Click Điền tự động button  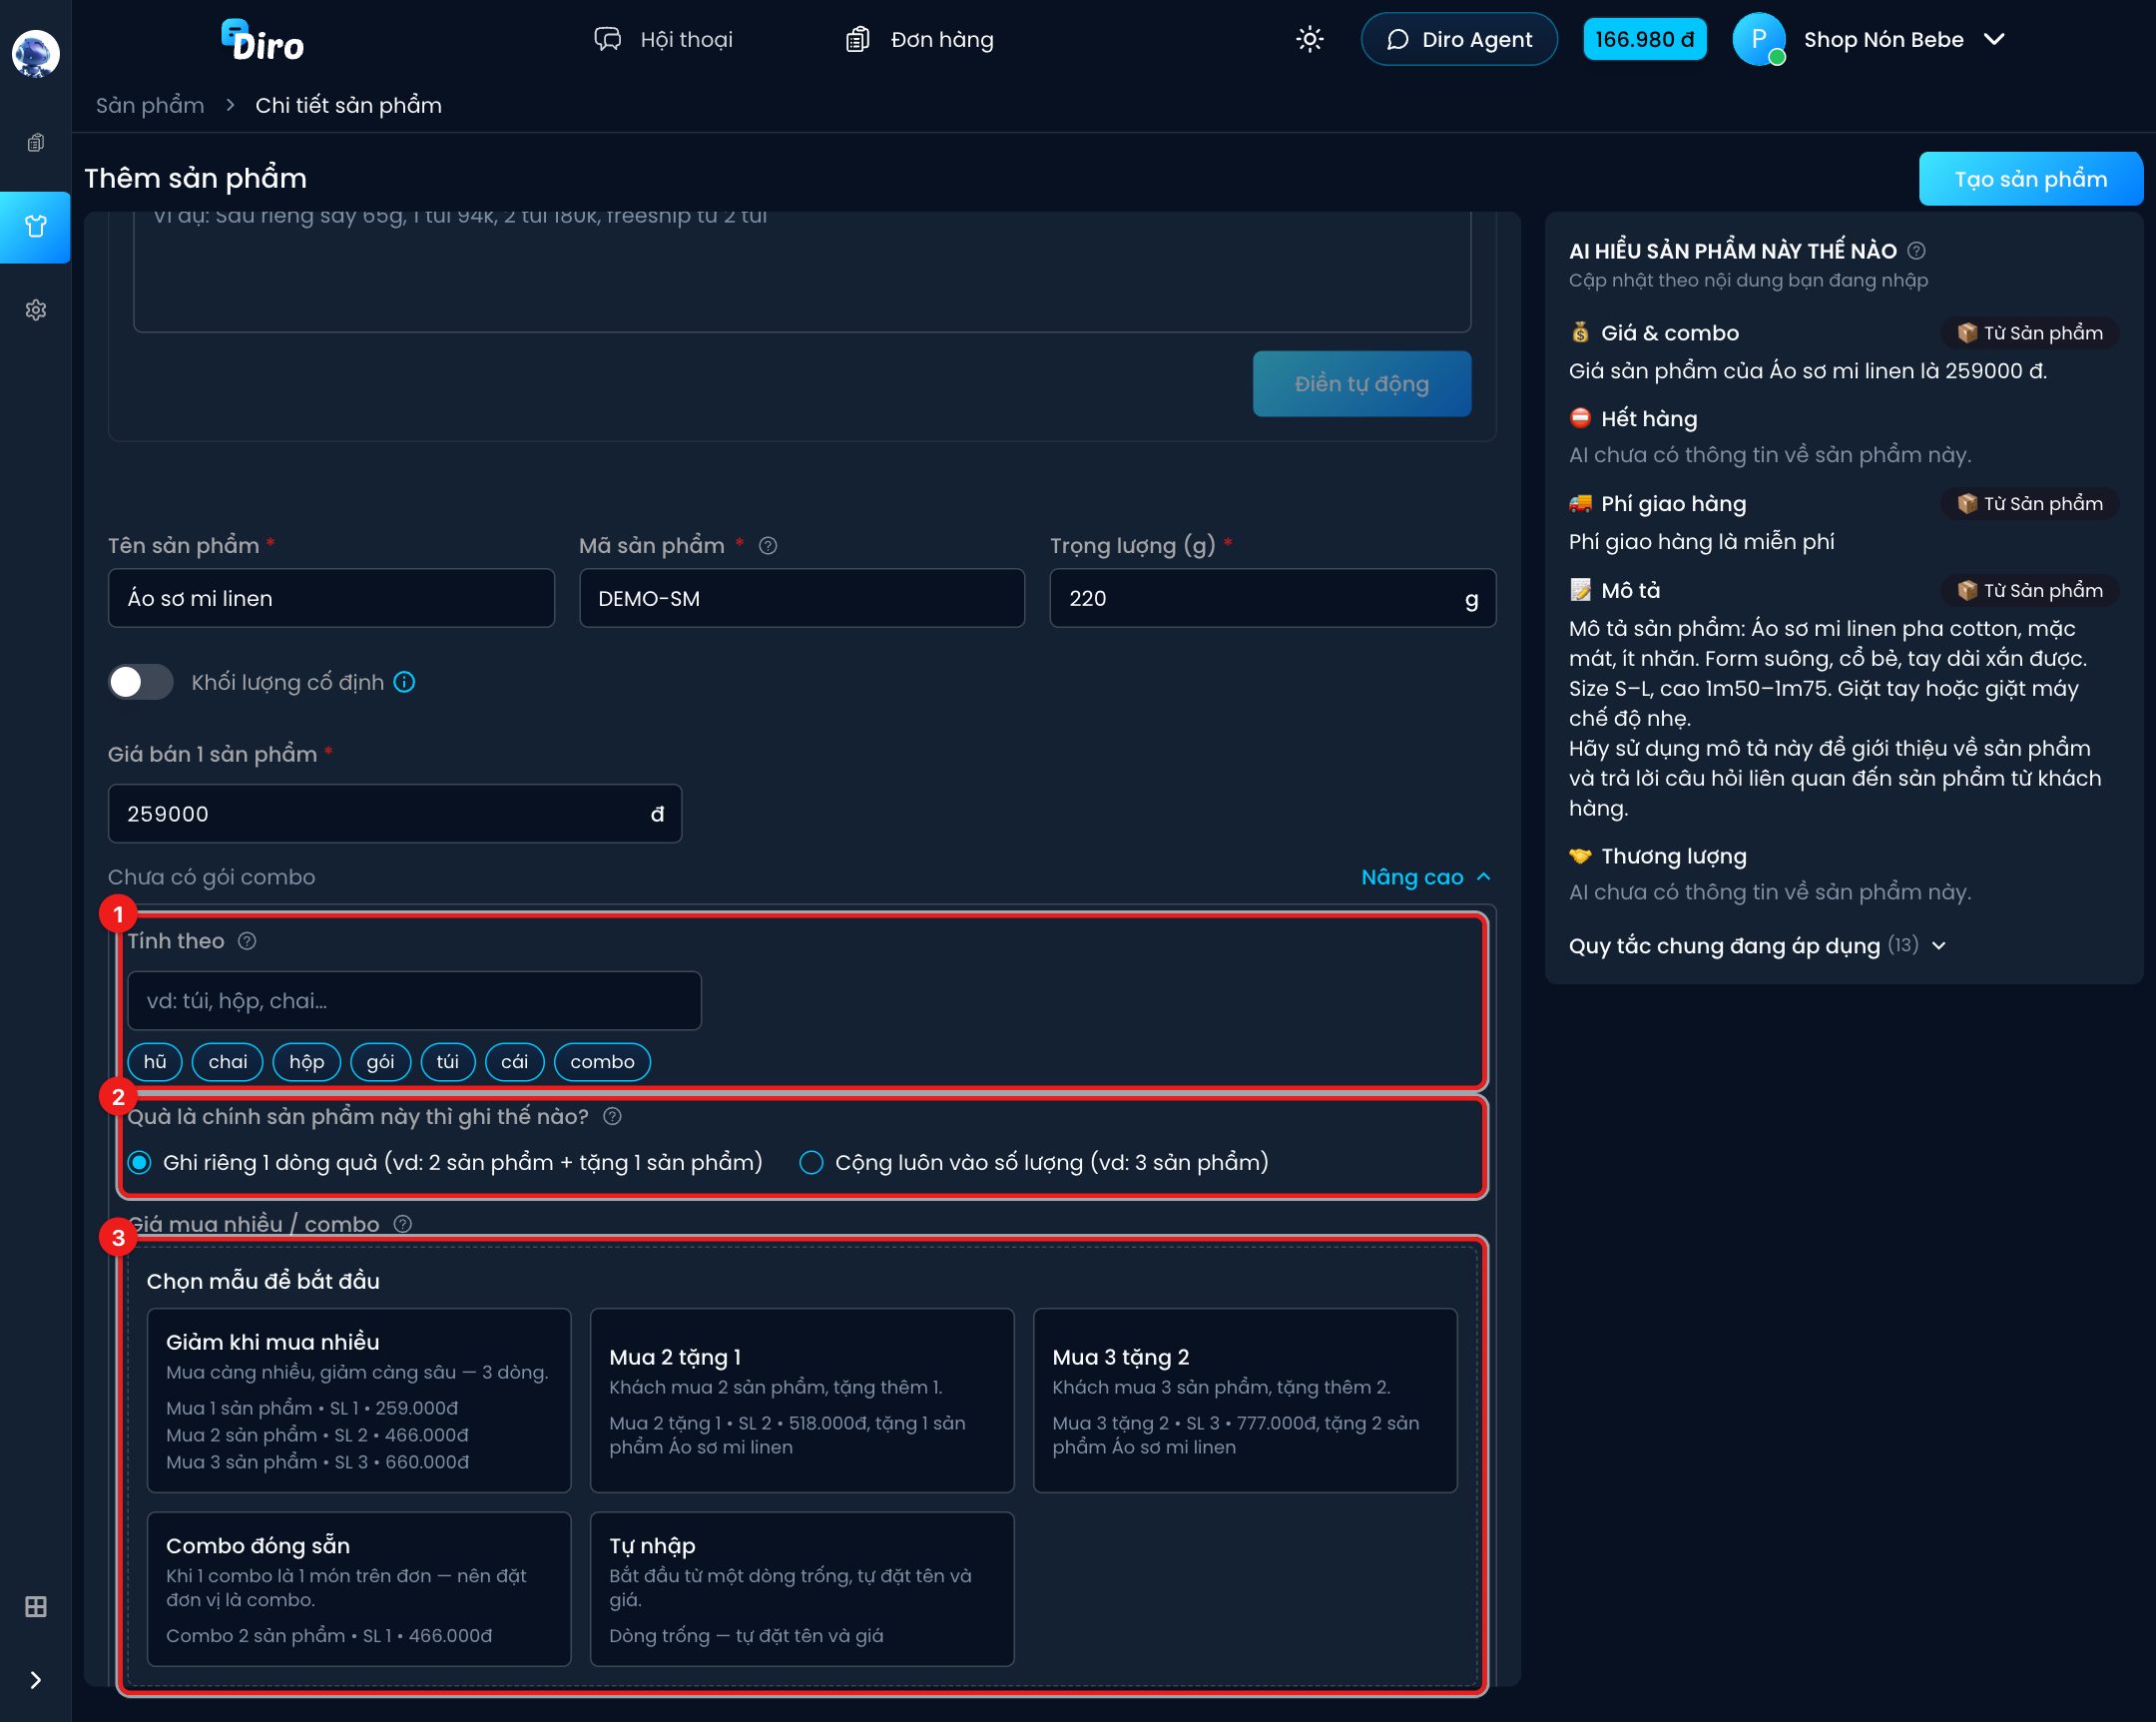point(1361,384)
